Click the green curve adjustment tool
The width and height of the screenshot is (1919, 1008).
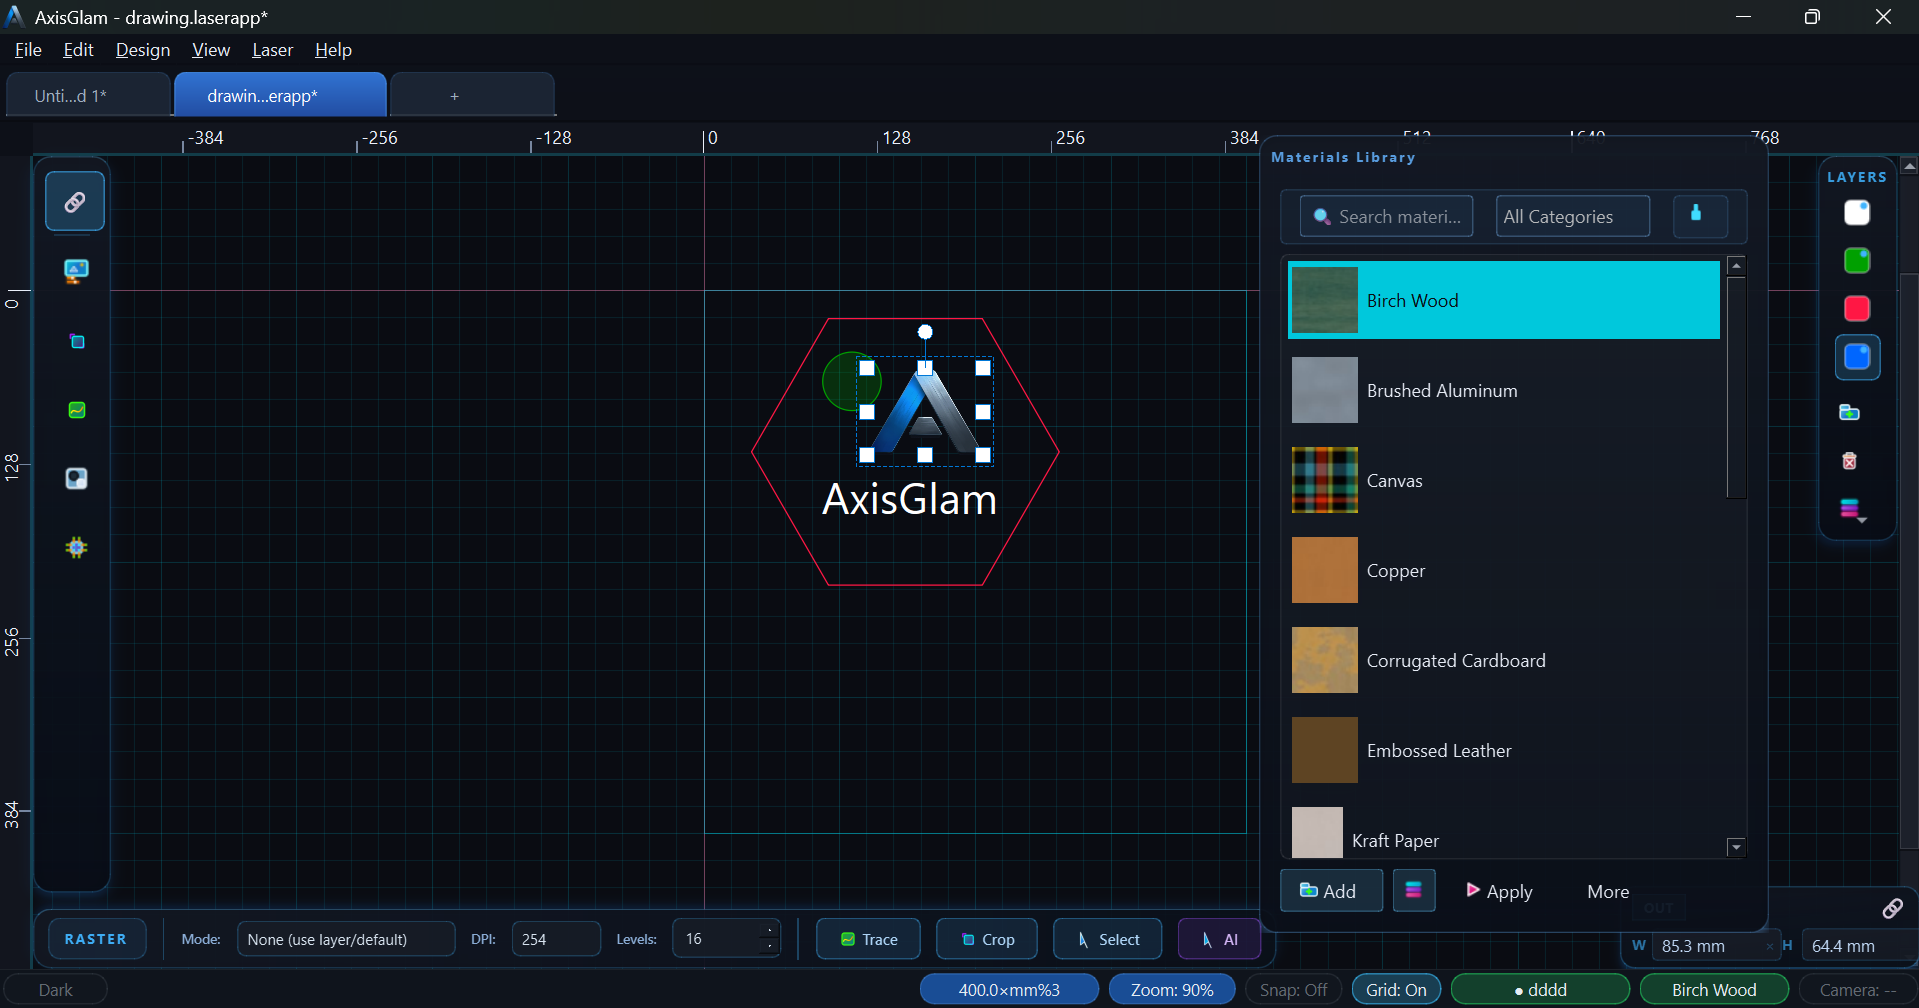75,410
